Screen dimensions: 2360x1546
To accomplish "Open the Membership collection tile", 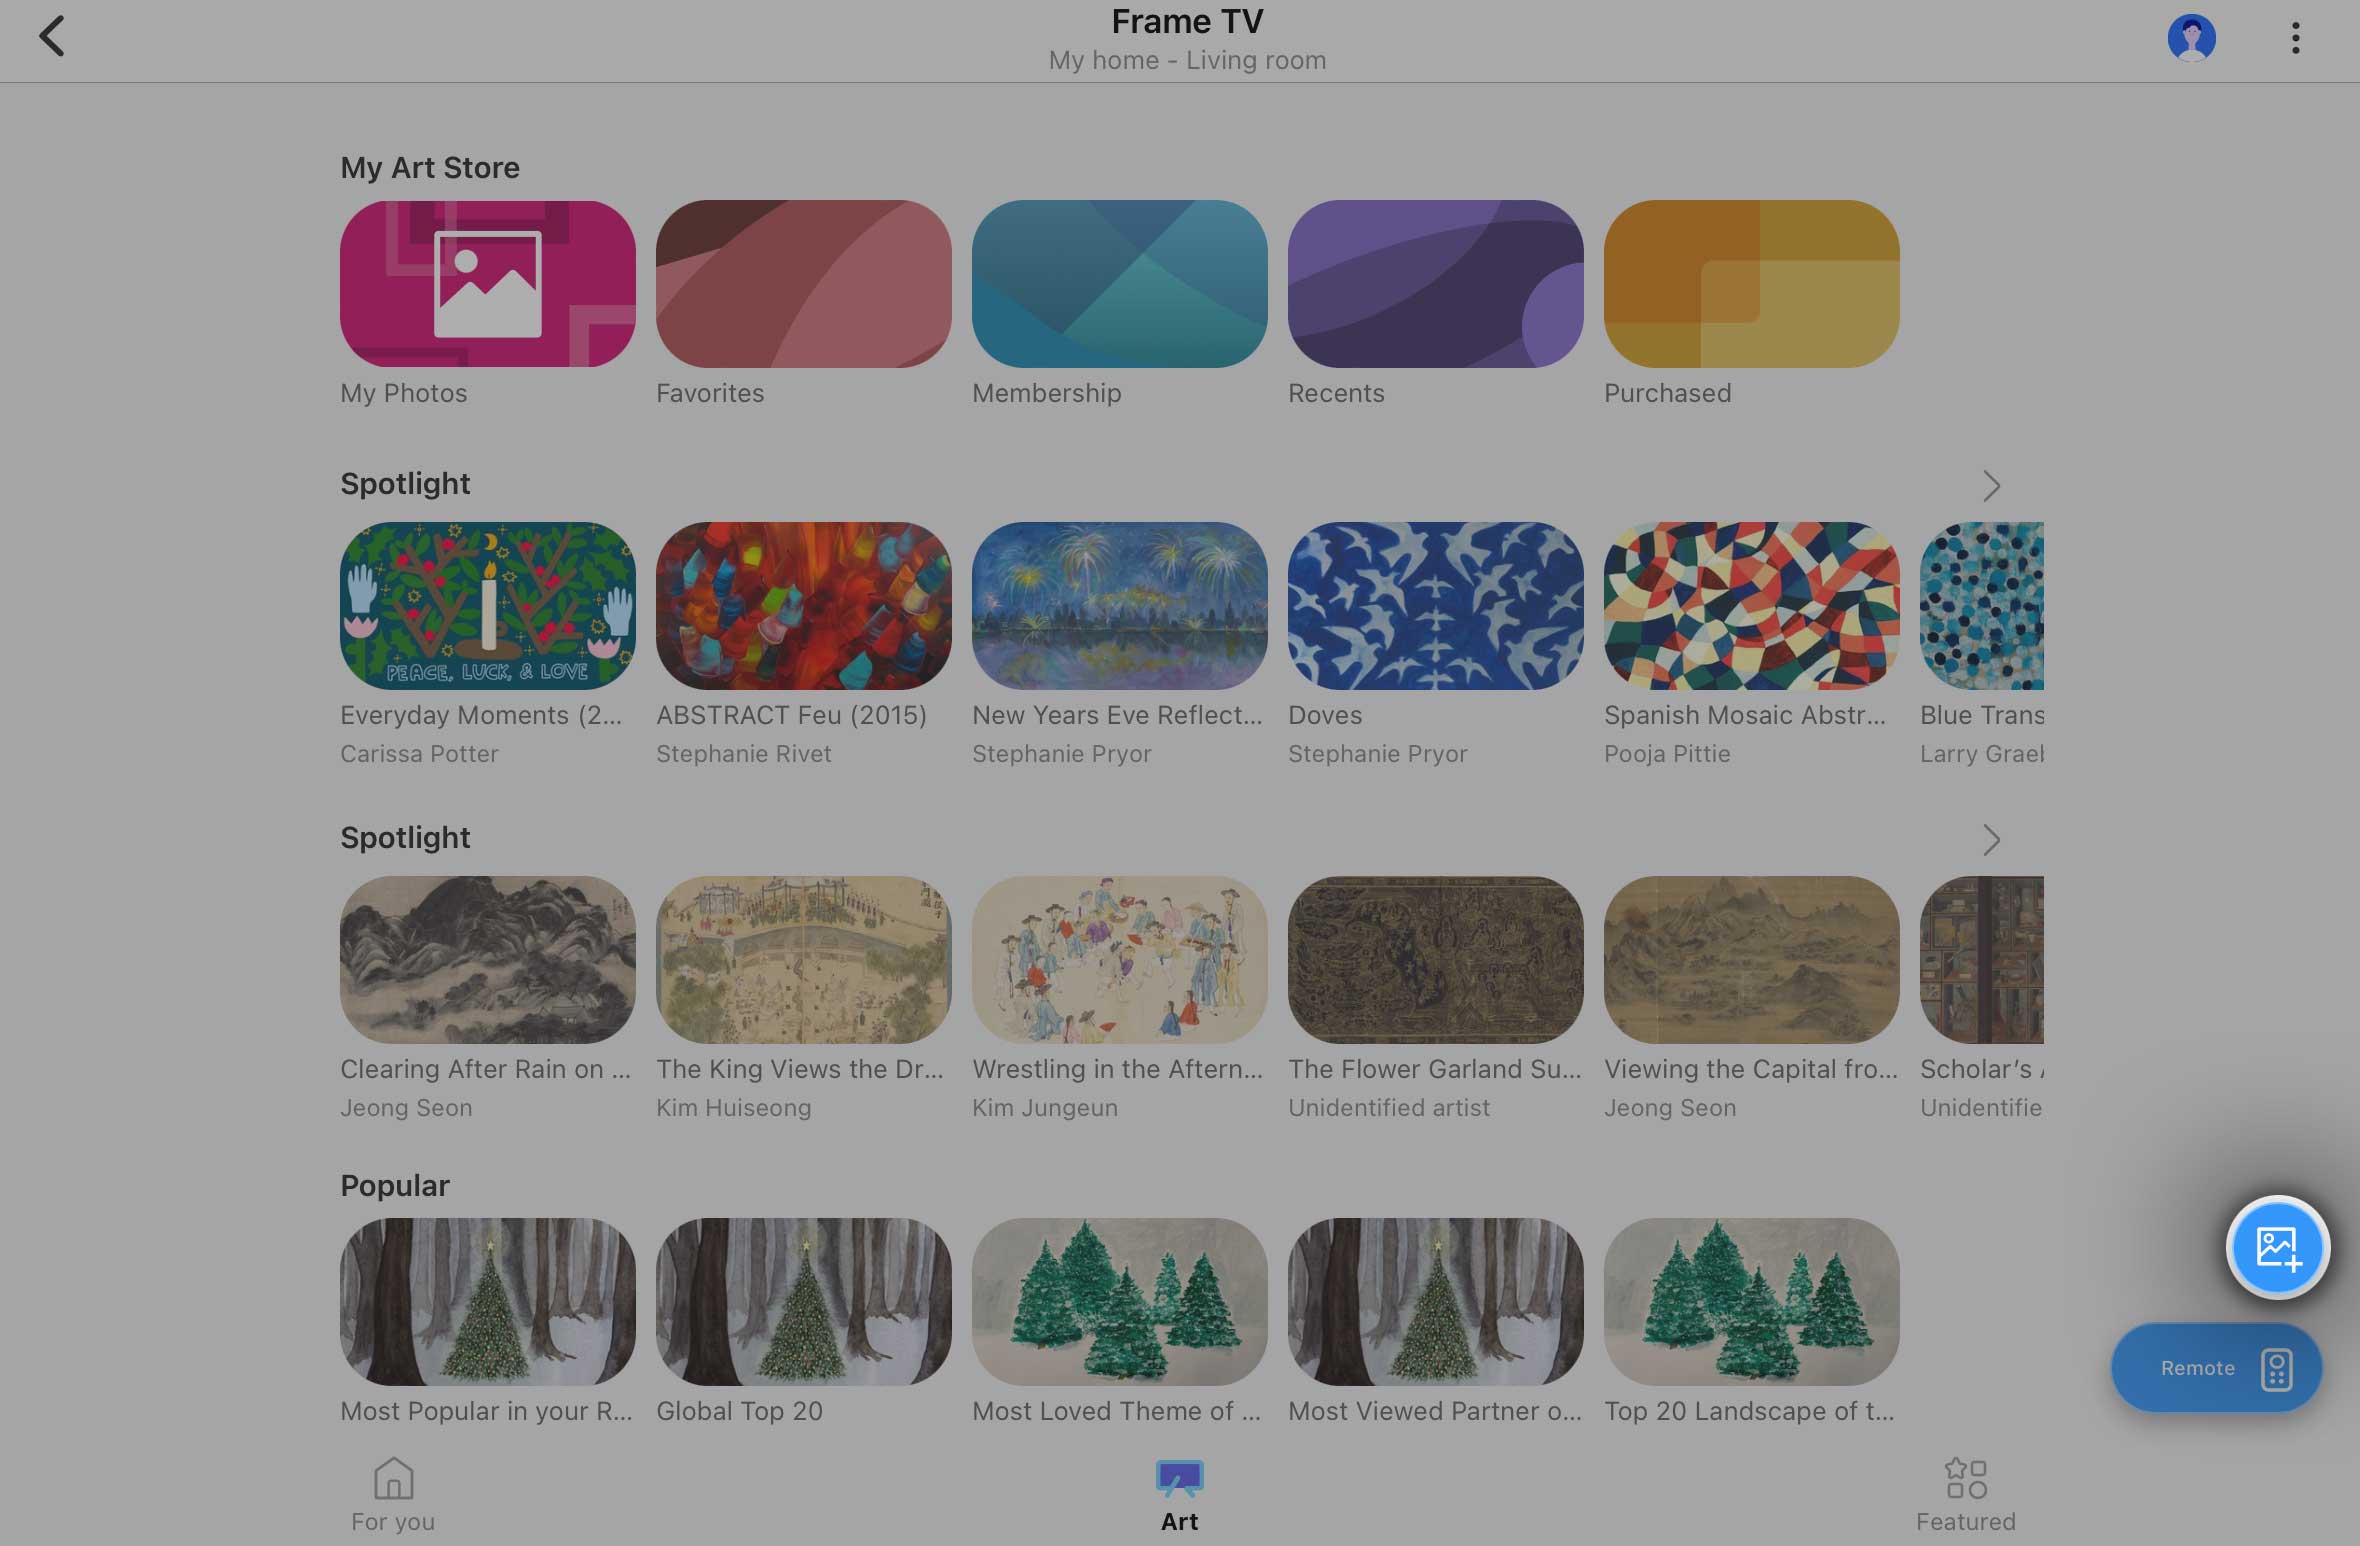I will [1119, 284].
